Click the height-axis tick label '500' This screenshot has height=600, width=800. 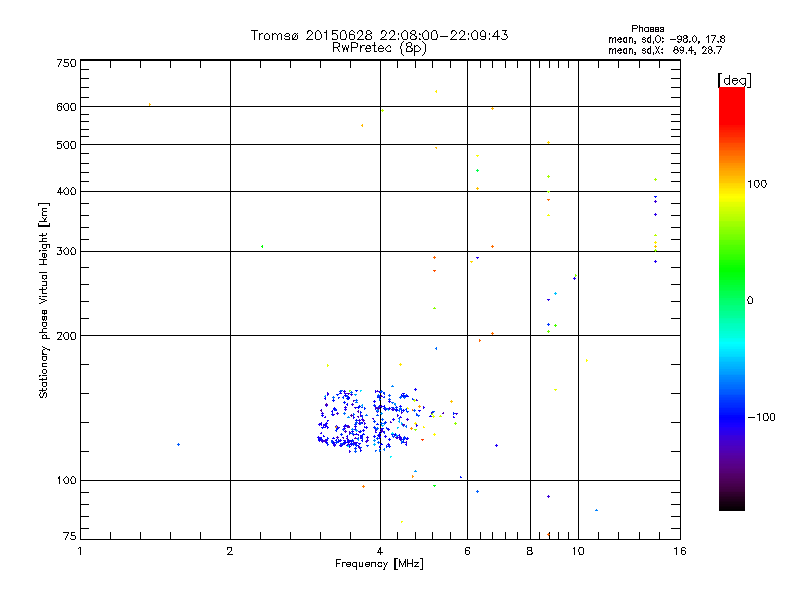pos(66,145)
